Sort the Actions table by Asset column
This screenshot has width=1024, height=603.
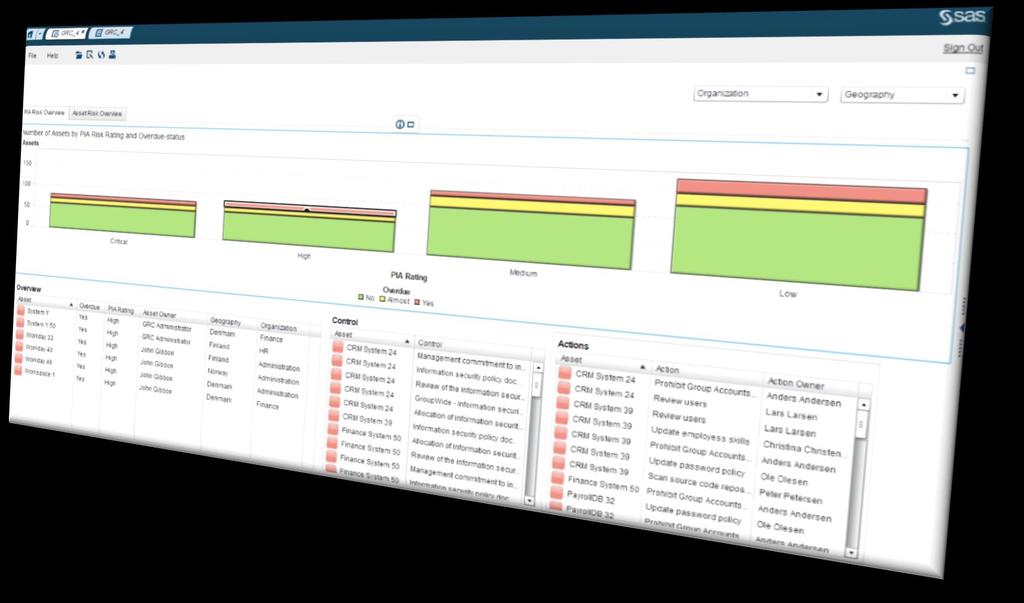(x=603, y=363)
